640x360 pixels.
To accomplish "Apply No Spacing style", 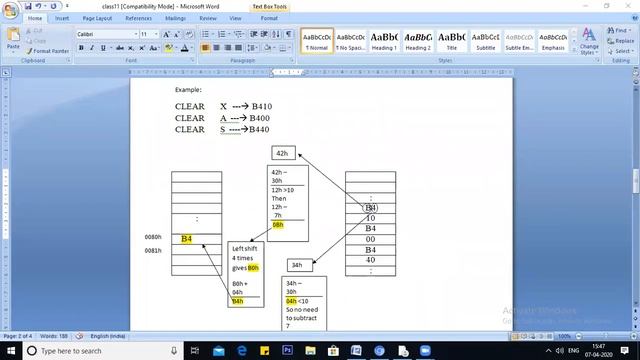I will click(350, 41).
